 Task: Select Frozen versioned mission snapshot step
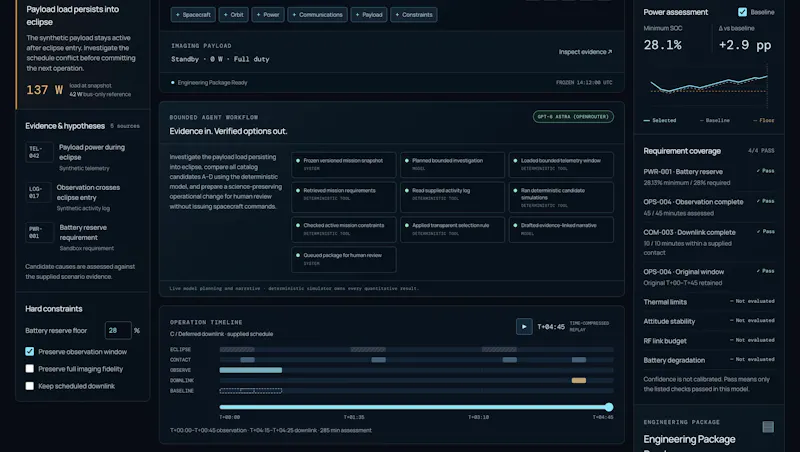click(343, 164)
